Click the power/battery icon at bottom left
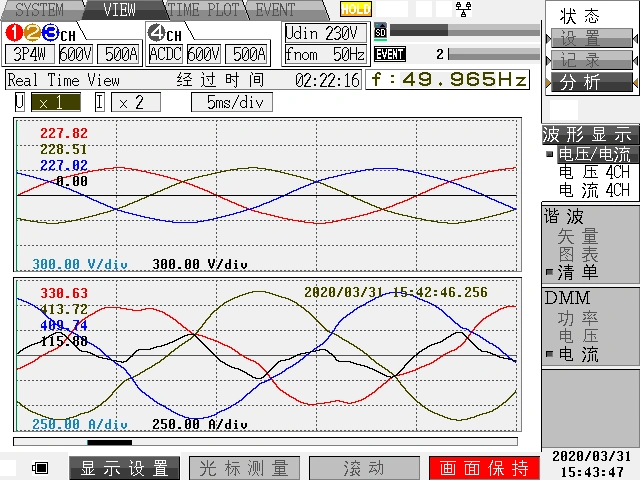The height and width of the screenshot is (480, 640). [41, 468]
